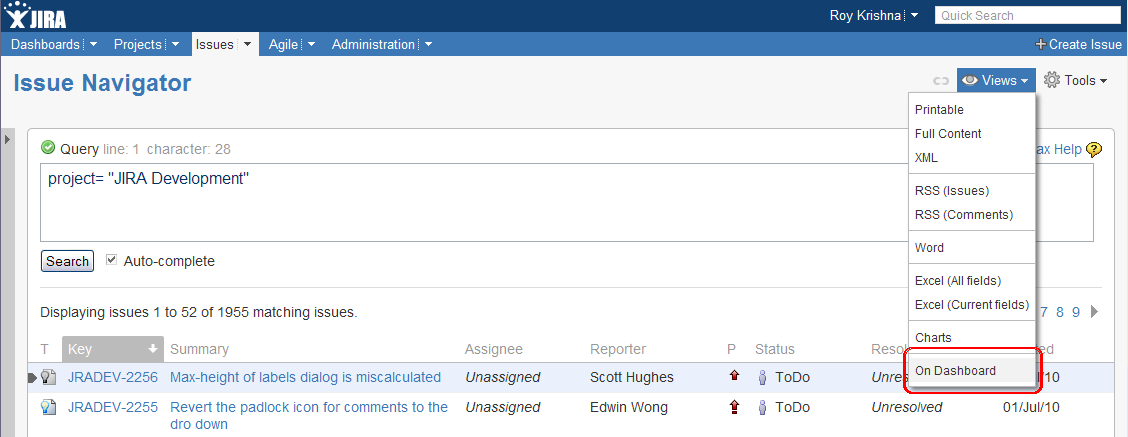Expand the Administration menu dropdown

coord(428,45)
